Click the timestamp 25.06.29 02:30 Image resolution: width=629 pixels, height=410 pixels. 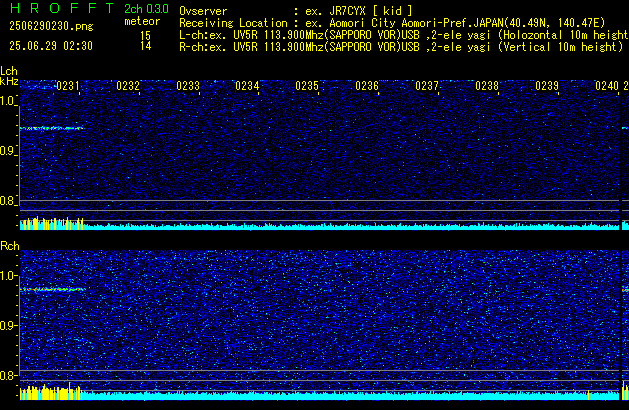[x=51, y=46]
